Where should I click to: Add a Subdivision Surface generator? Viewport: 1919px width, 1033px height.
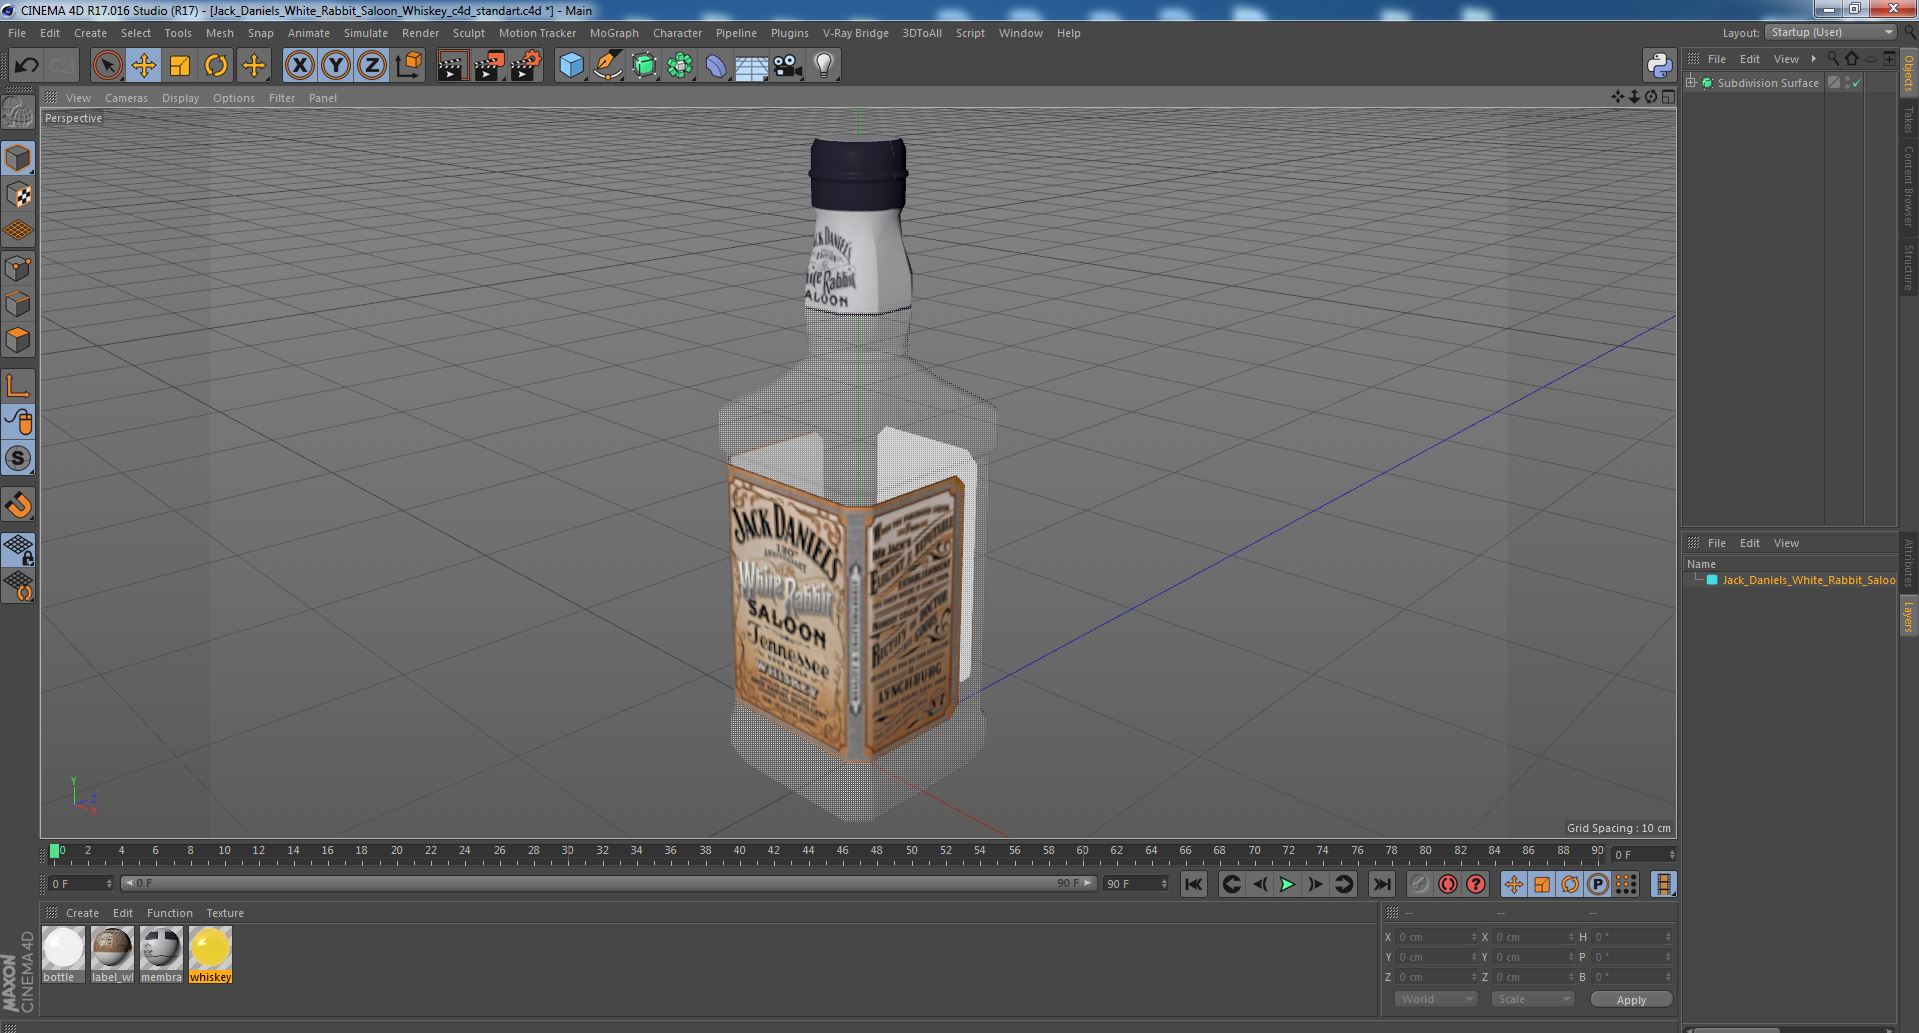(x=644, y=66)
